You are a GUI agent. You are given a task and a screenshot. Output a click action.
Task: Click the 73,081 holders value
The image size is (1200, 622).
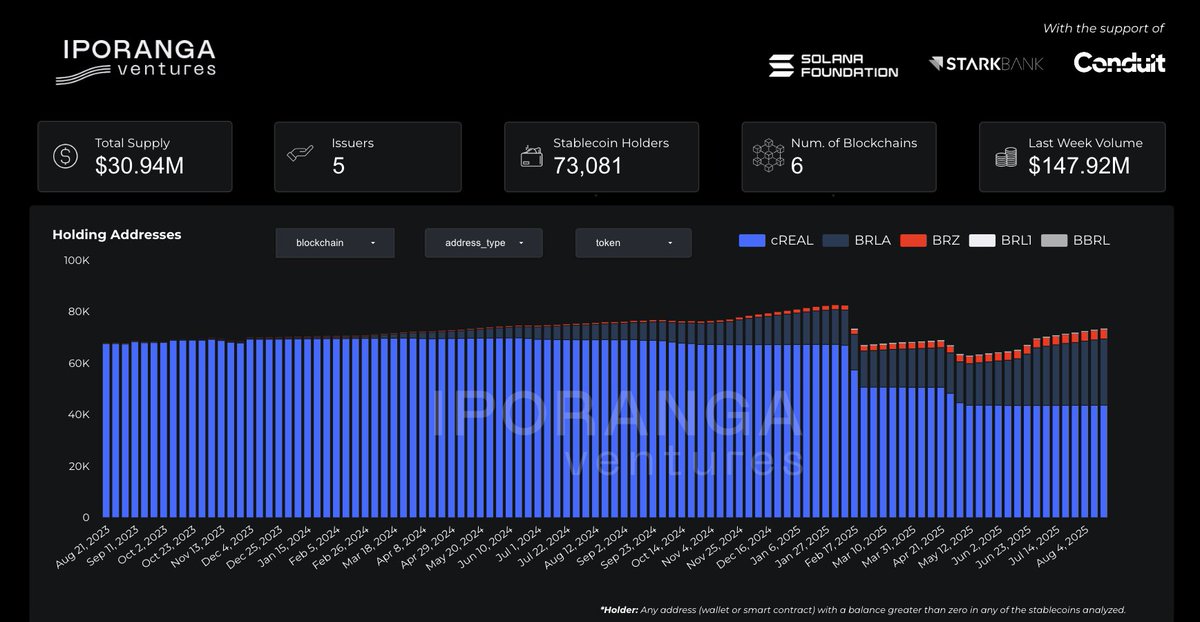pos(588,167)
